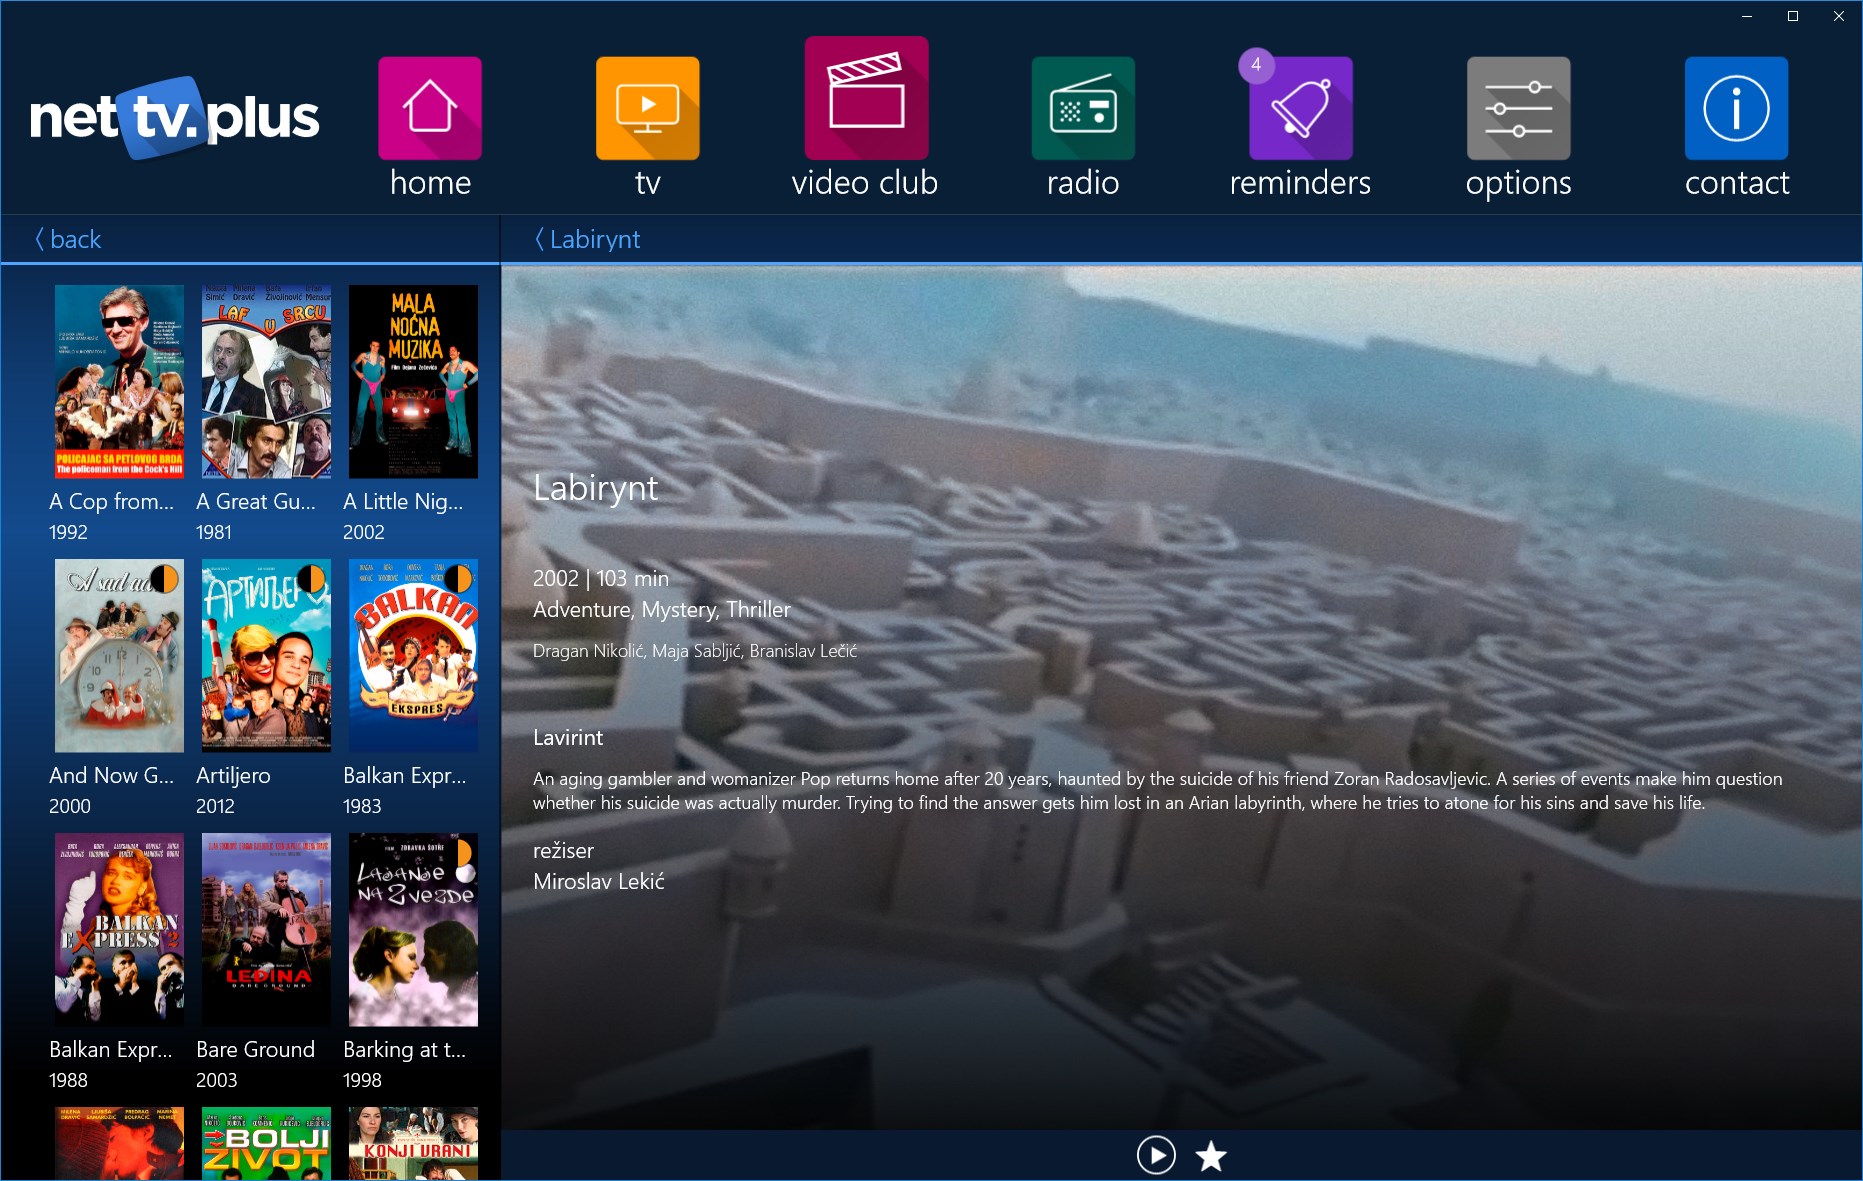This screenshot has width=1863, height=1181.
Task: Select Balkan Express 1983 movie poster
Action: tap(413, 656)
